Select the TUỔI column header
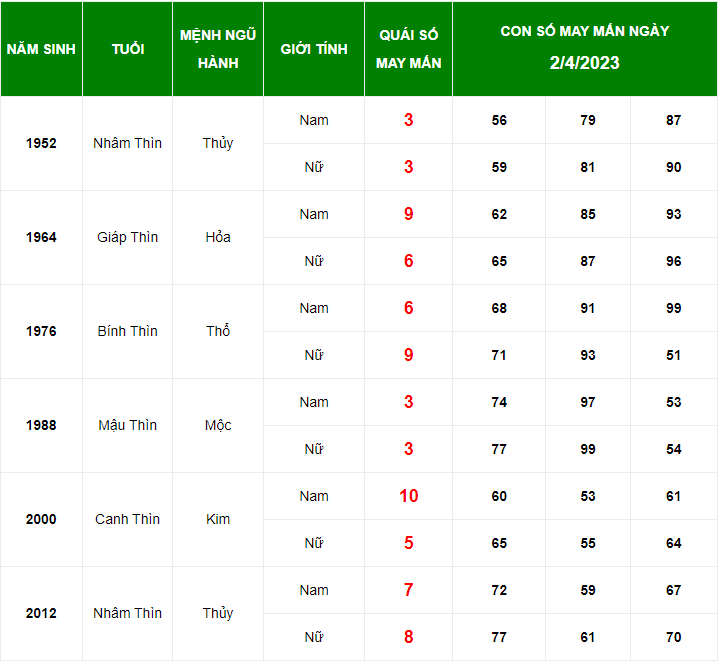The image size is (721, 667). pyautogui.click(x=127, y=49)
